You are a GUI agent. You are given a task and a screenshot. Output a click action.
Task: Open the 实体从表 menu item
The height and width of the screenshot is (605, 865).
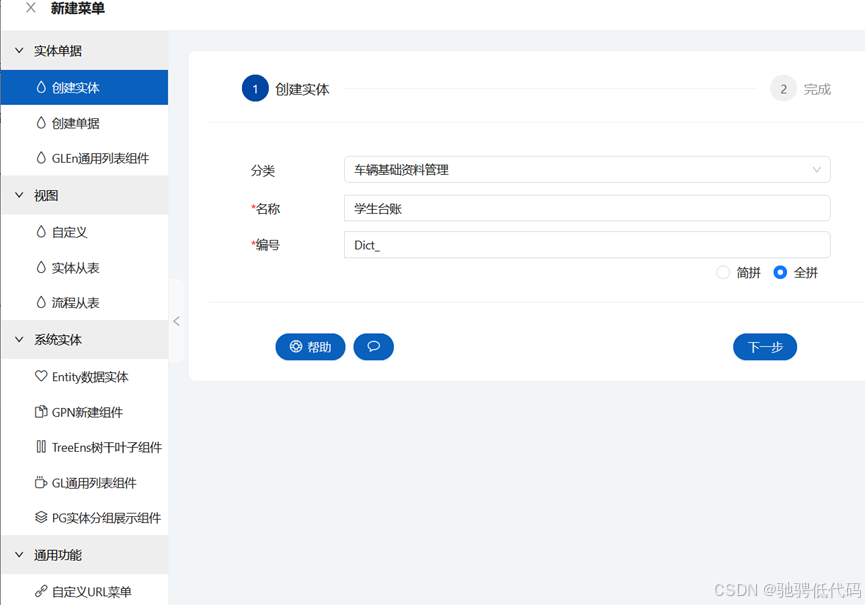84,267
